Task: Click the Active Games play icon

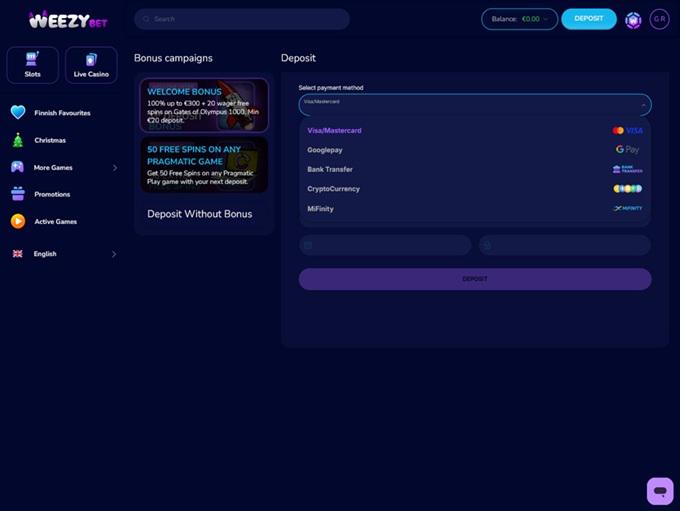Action: coord(18,221)
